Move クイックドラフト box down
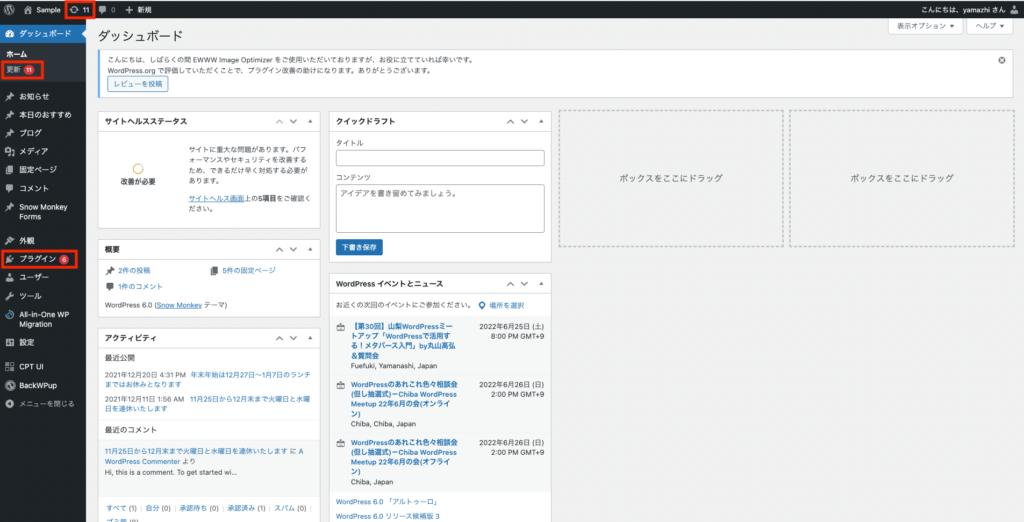The image size is (1024, 522). coord(524,122)
